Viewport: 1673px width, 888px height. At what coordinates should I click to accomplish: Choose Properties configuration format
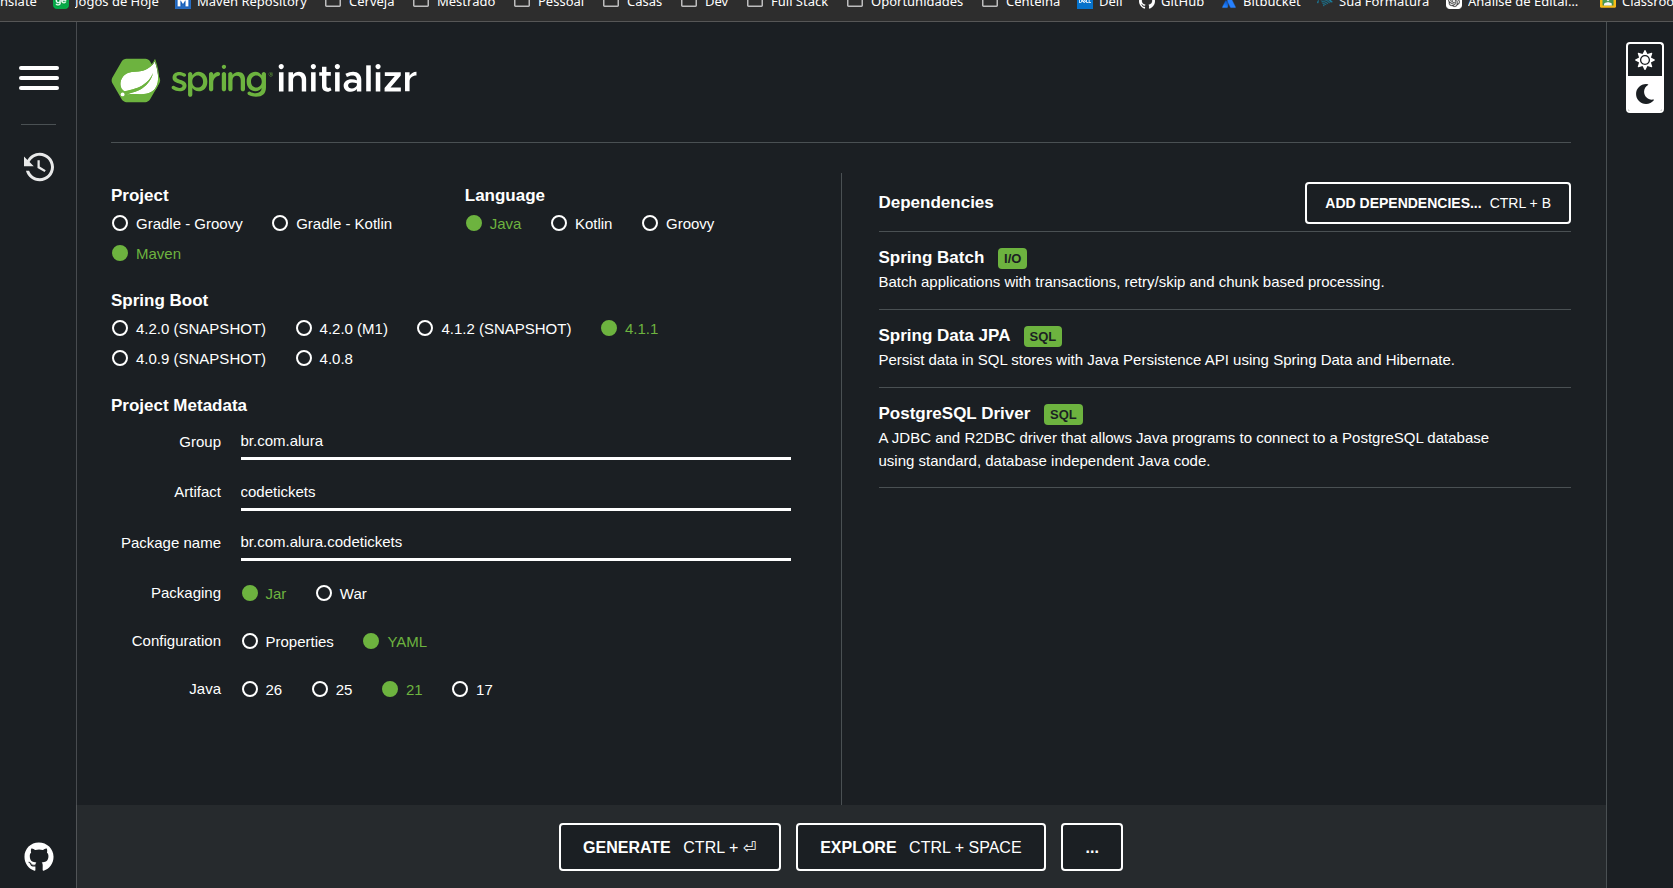(288, 642)
